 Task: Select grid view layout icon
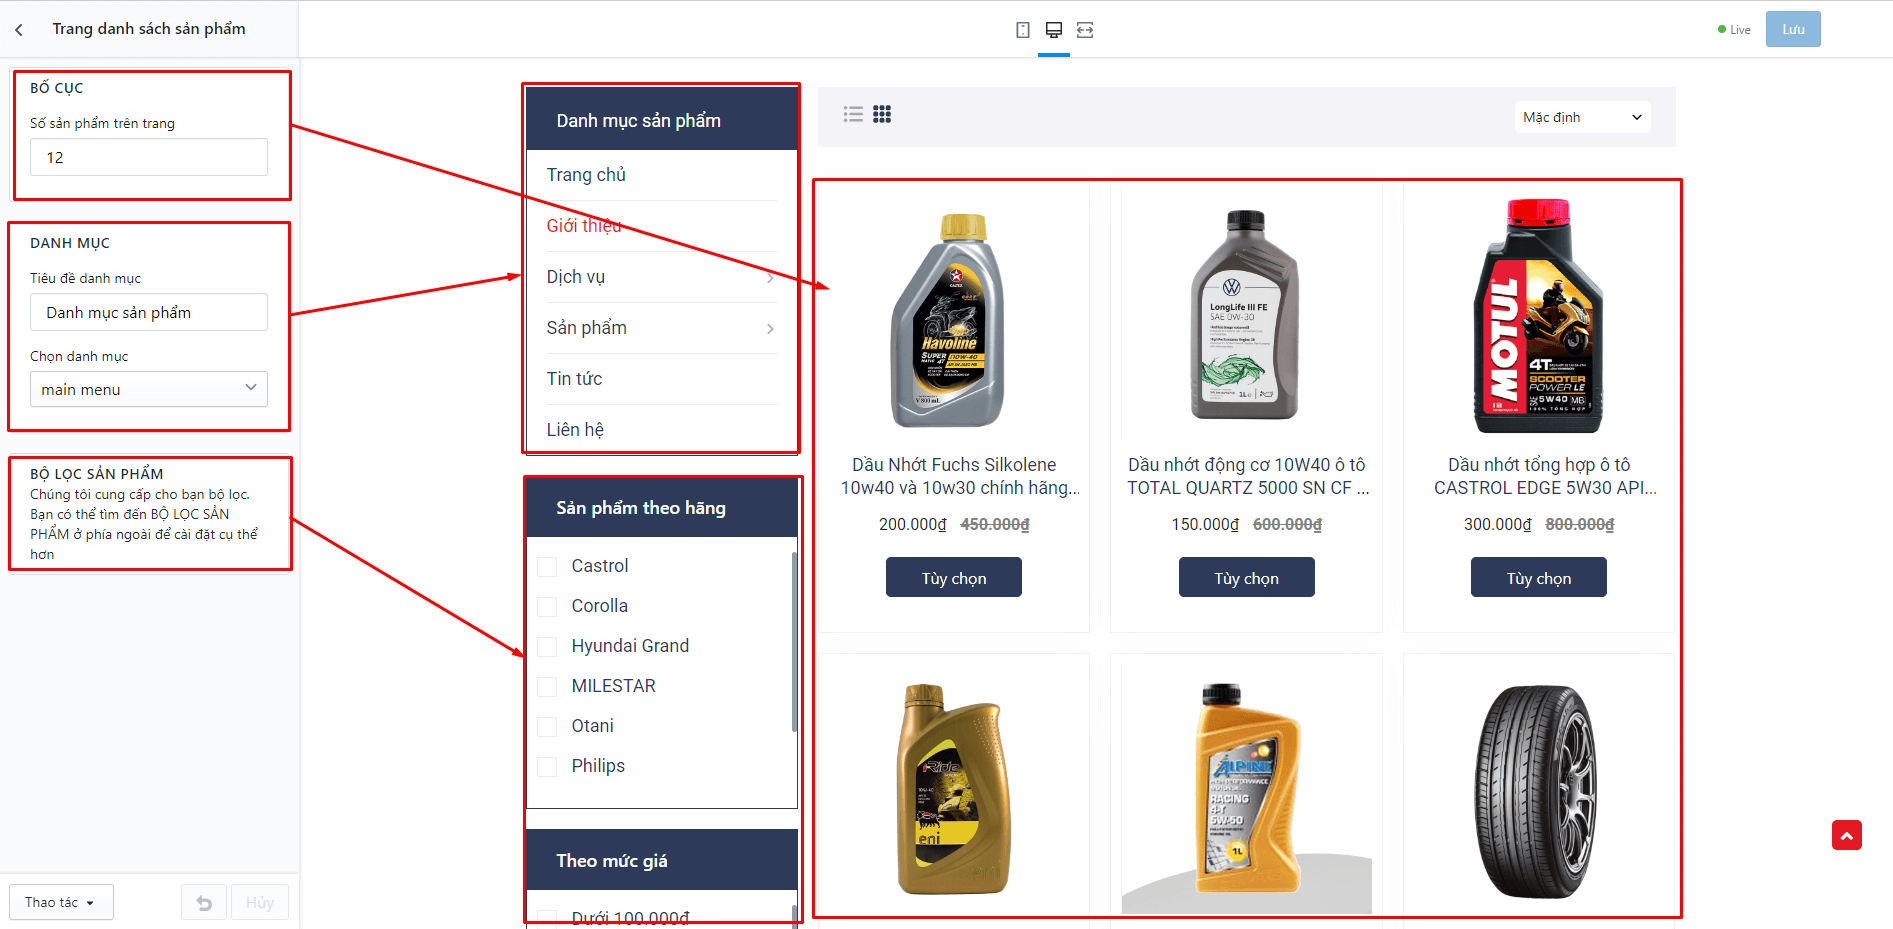pos(882,114)
